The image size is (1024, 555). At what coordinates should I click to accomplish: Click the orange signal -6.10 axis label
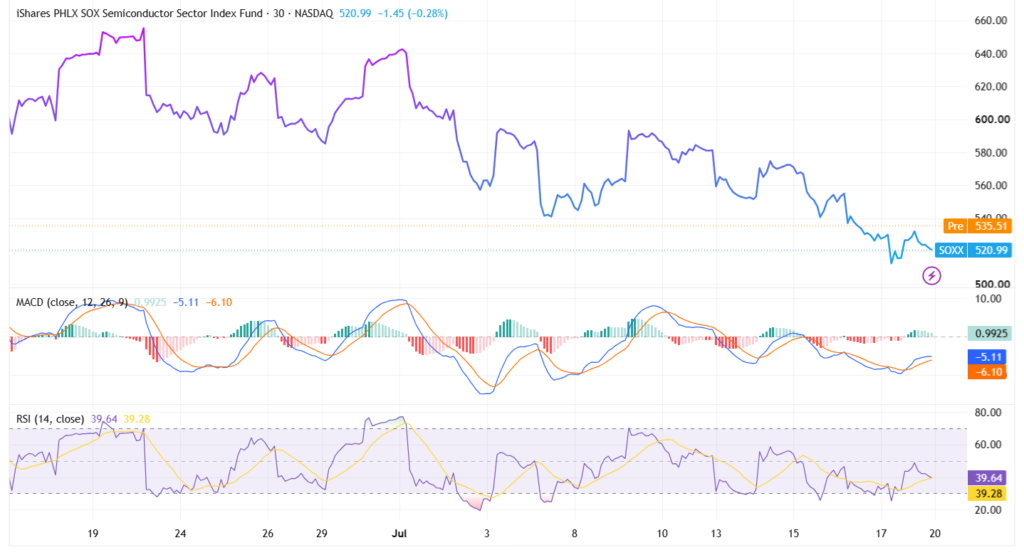(988, 372)
